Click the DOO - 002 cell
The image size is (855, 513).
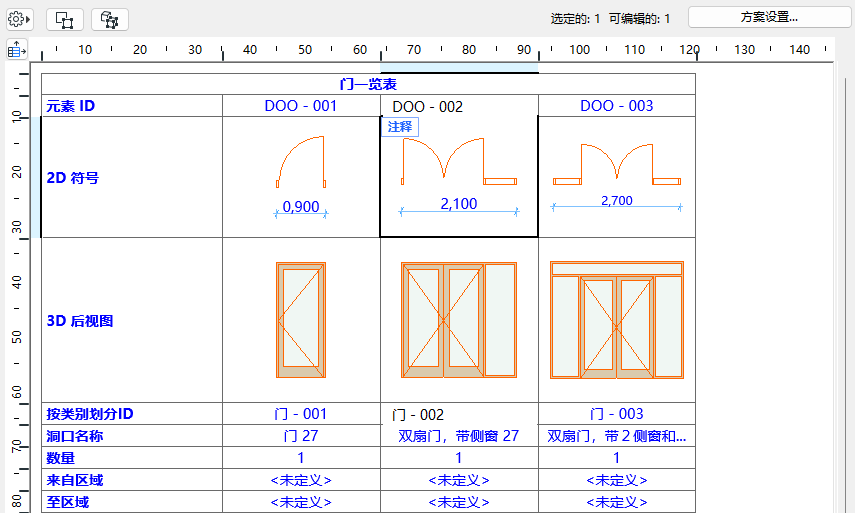459,106
